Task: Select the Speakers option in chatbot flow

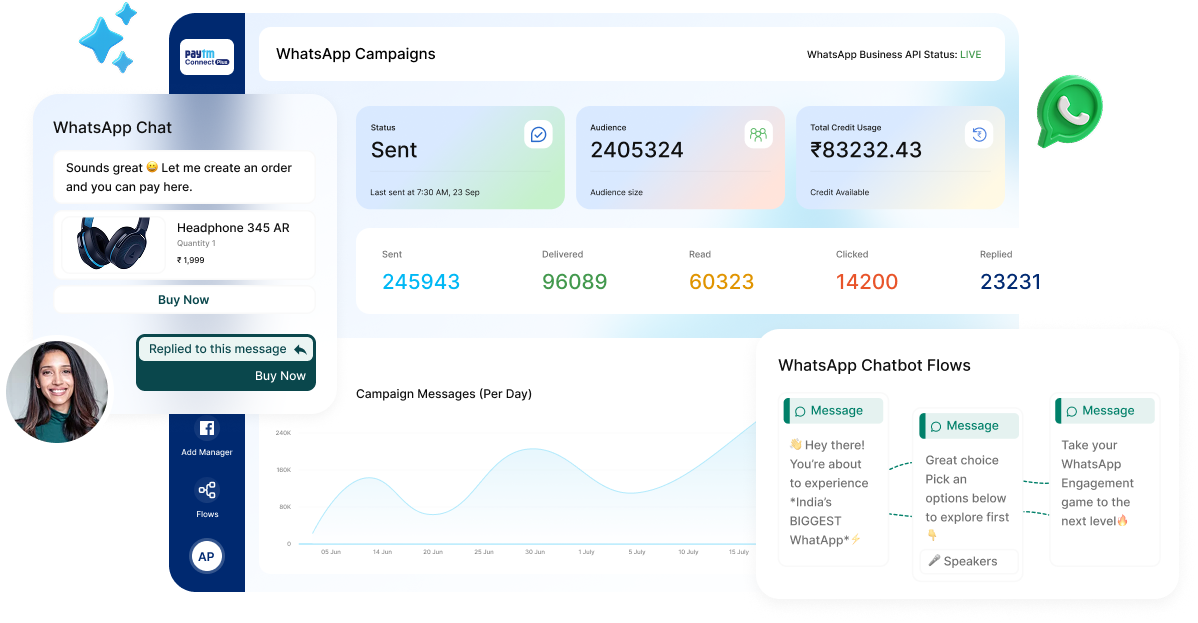Action: pyautogui.click(x=969, y=561)
